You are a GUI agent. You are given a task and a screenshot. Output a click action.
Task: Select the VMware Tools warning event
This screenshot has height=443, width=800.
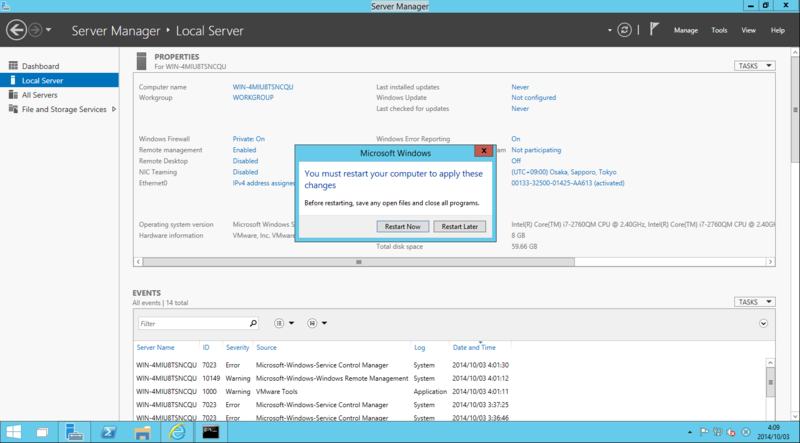pyautogui.click(x=322, y=392)
